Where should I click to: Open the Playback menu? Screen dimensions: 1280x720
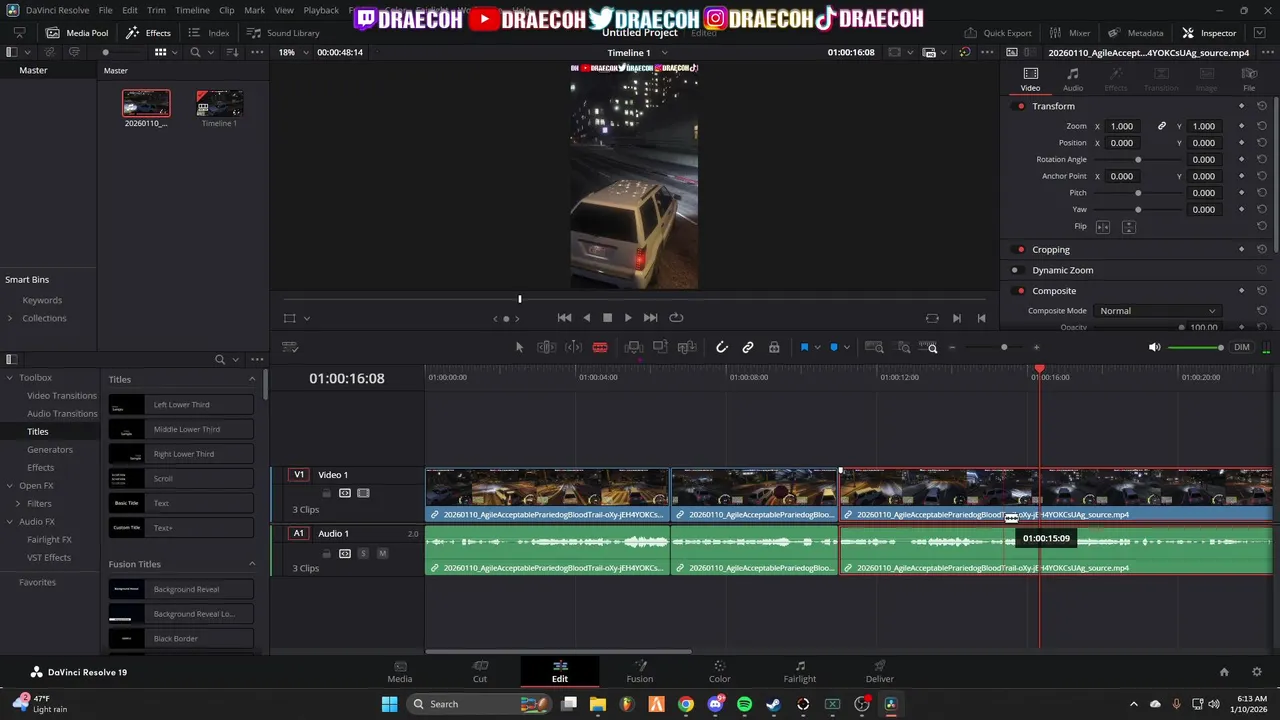click(321, 10)
